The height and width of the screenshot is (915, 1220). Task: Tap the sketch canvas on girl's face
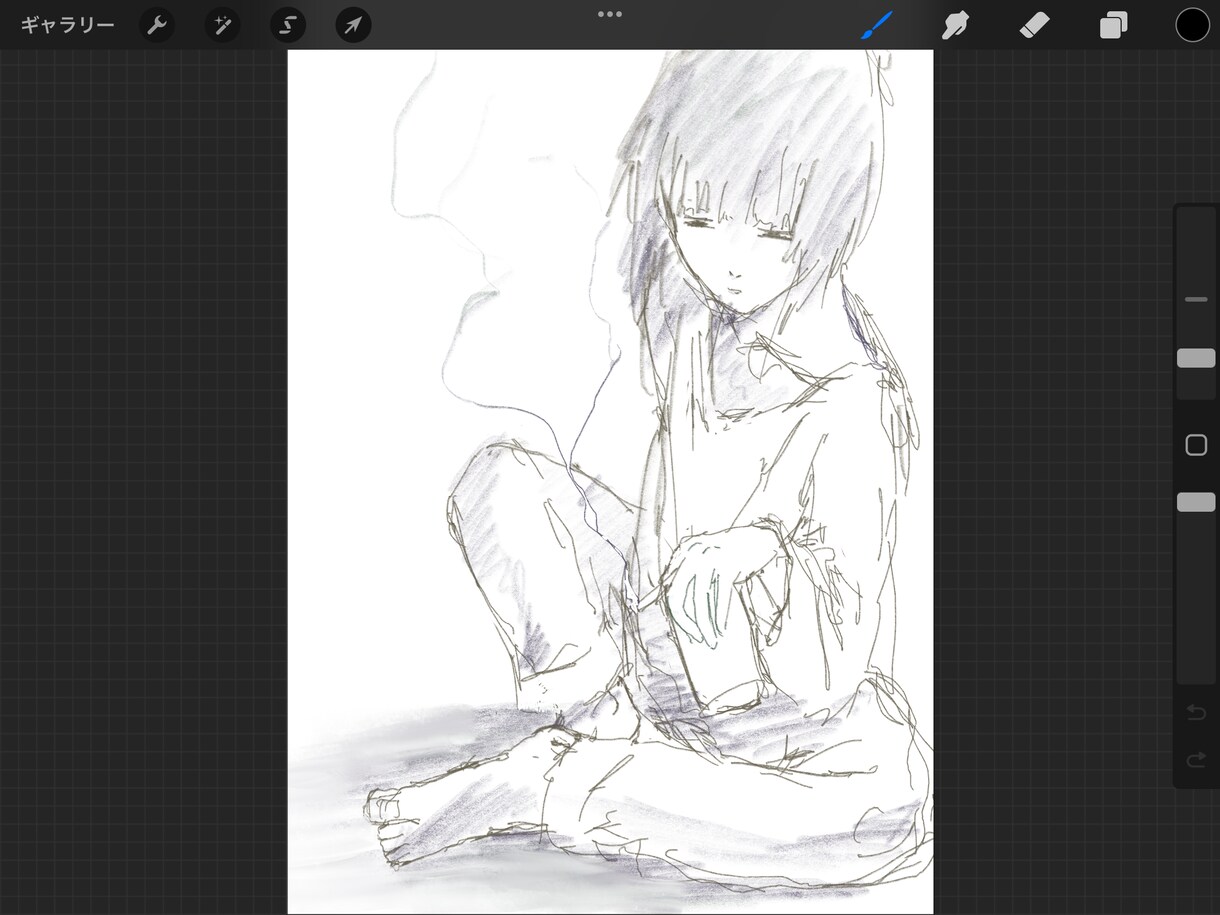tap(737, 250)
